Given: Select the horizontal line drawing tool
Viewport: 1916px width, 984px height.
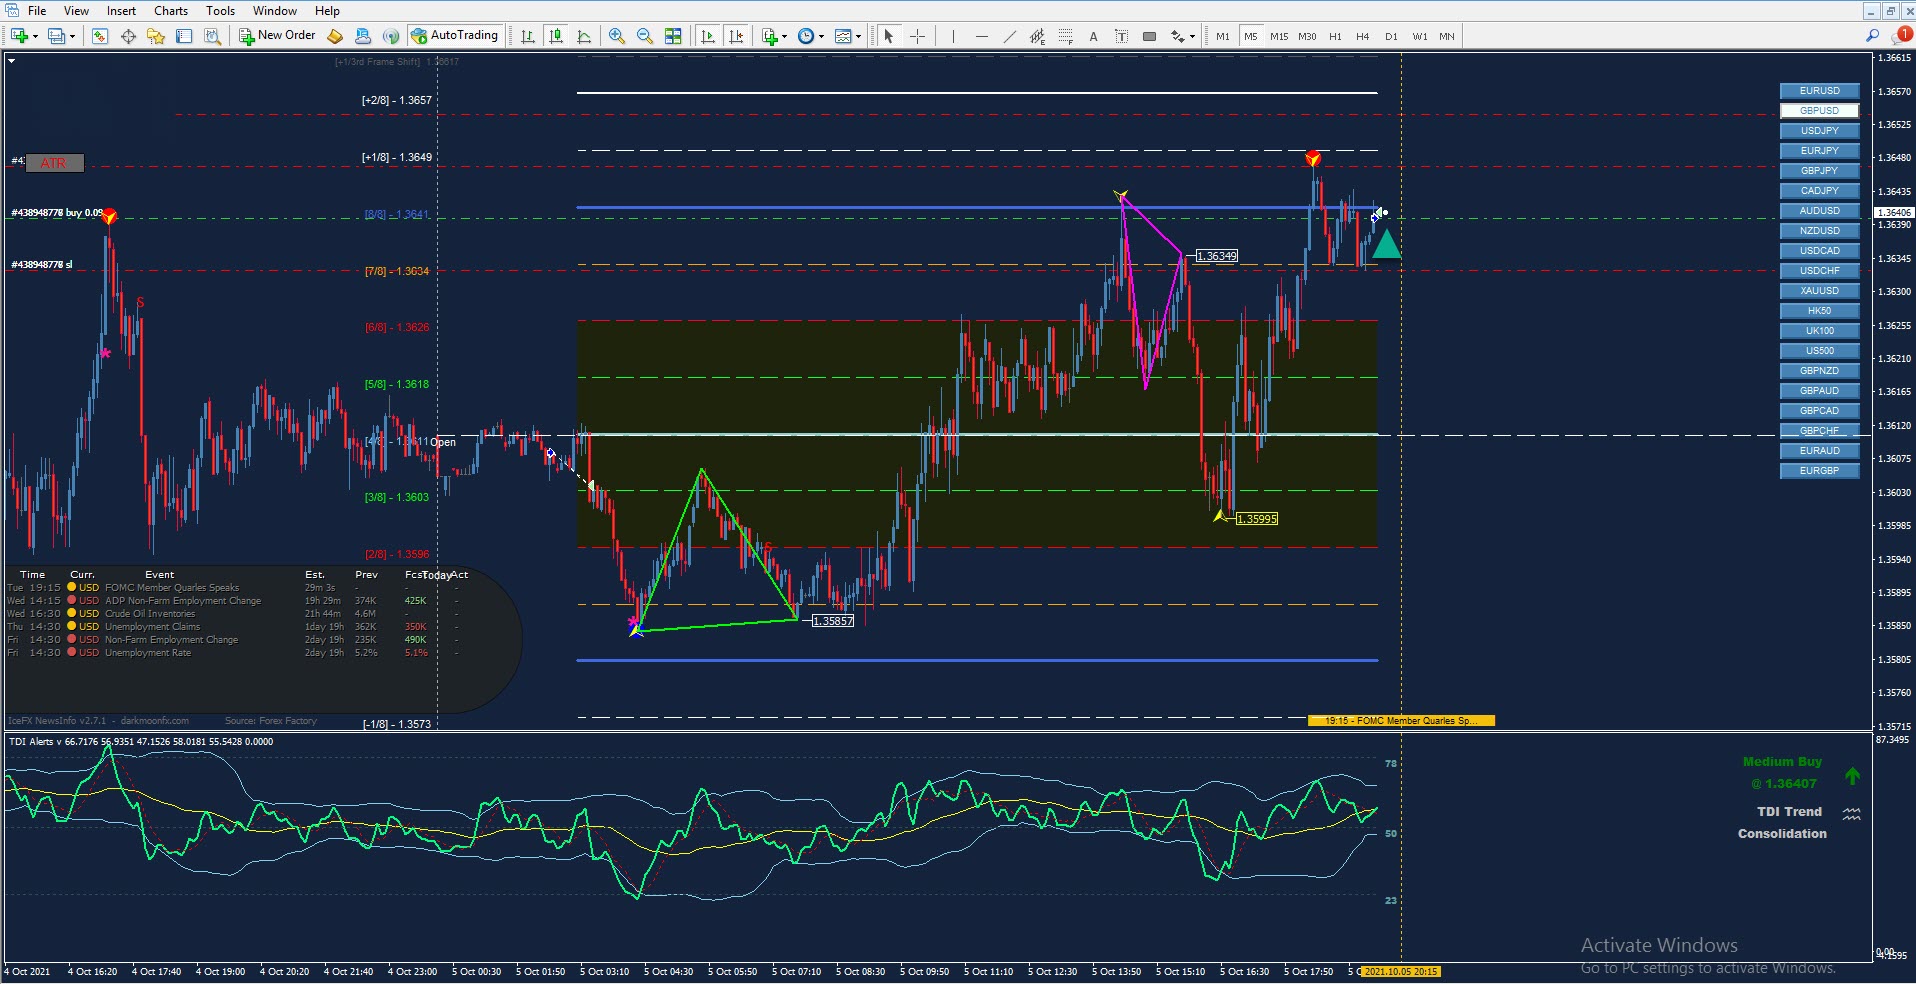Looking at the screenshot, I should (x=982, y=36).
